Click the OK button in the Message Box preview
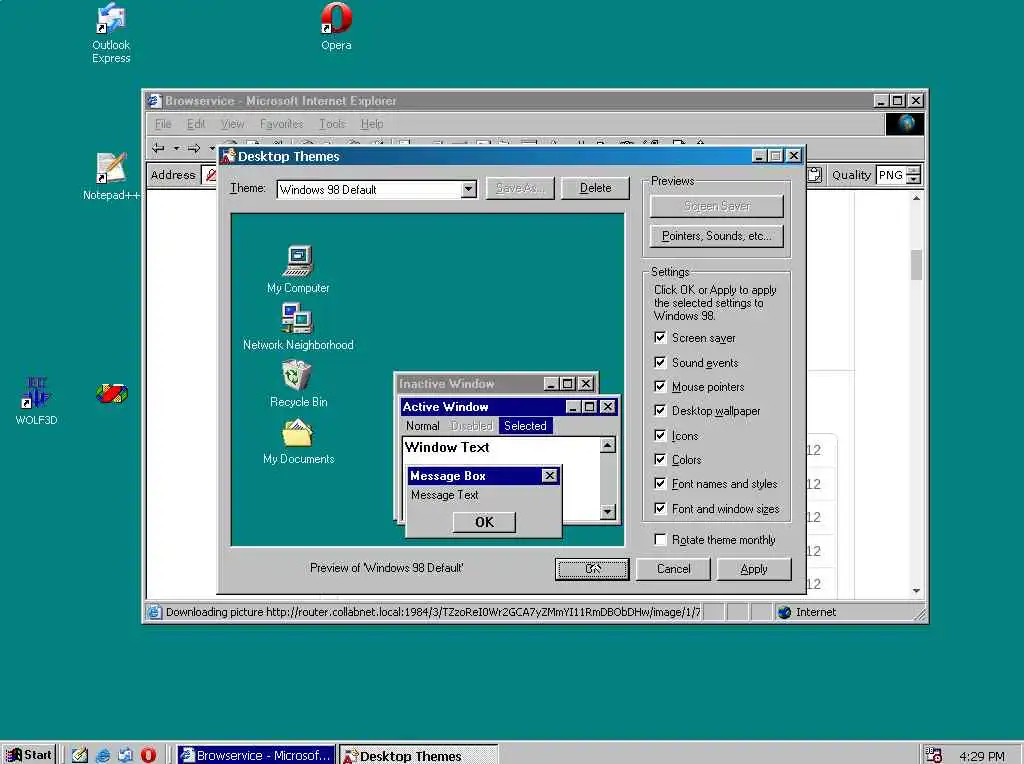Image resolution: width=1024 pixels, height=764 pixels. [x=484, y=522]
